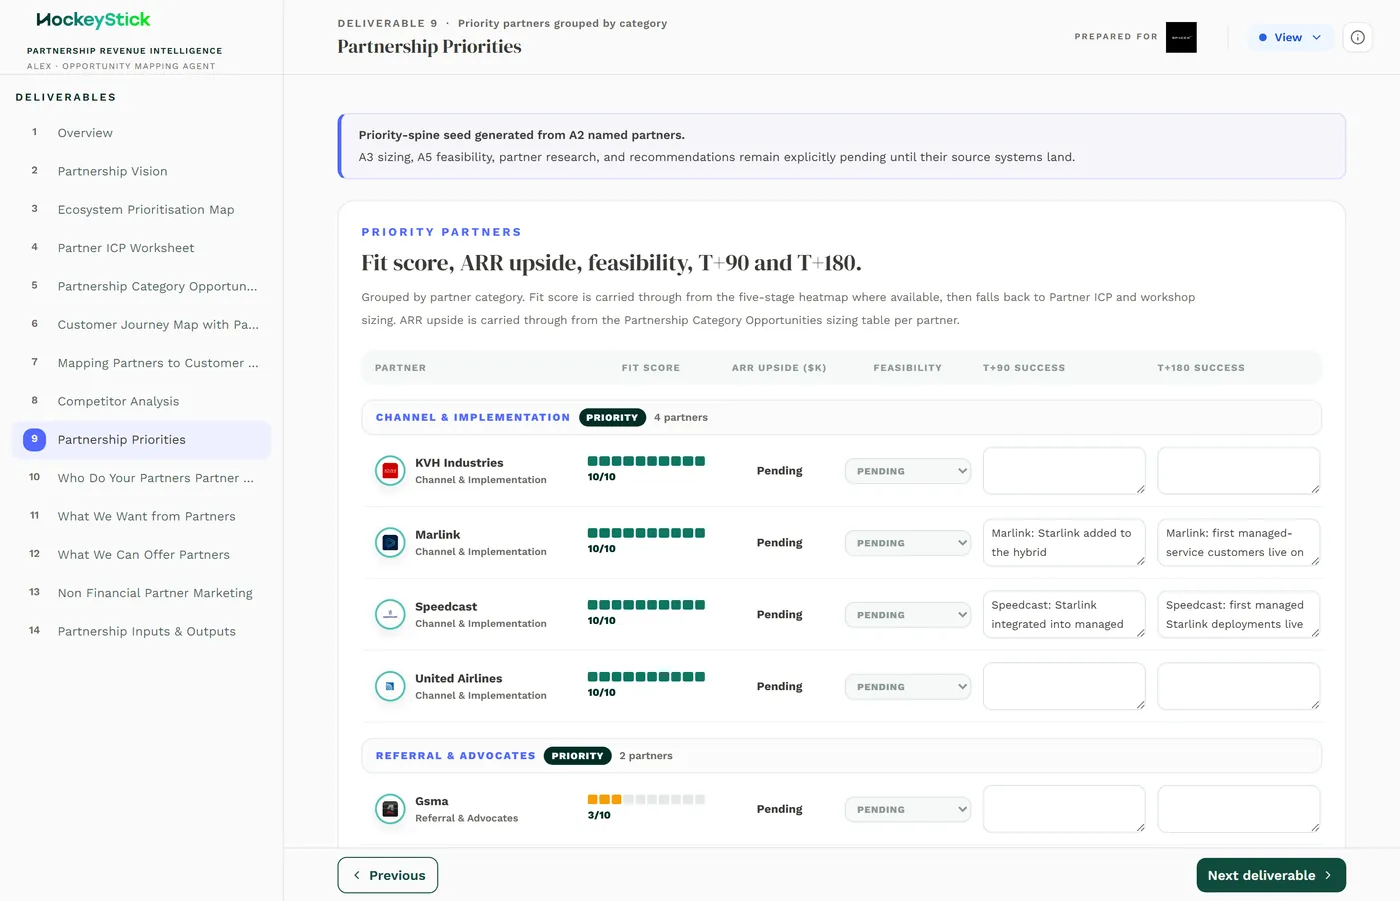The width and height of the screenshot is (1400, 901).
Task: Click Gsma T+180 success field
Action: click(1239, 809)
